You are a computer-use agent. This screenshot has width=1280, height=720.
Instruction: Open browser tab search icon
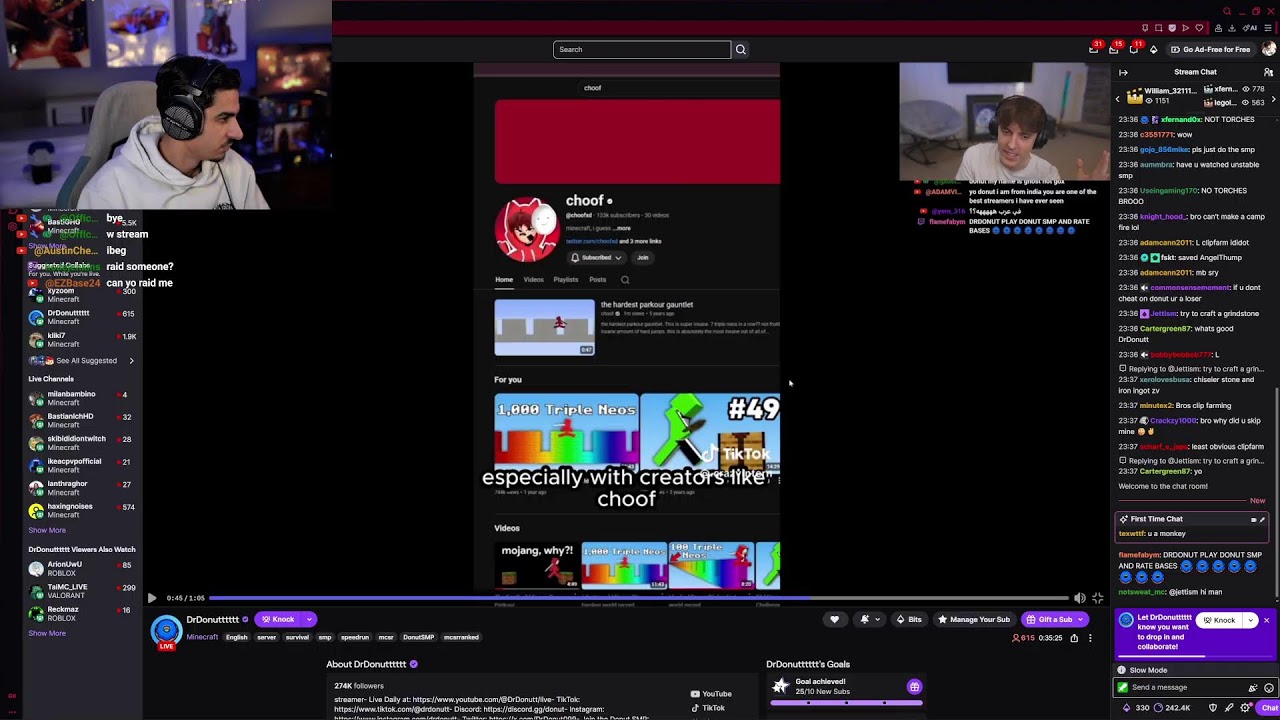tap(1227, 12)
